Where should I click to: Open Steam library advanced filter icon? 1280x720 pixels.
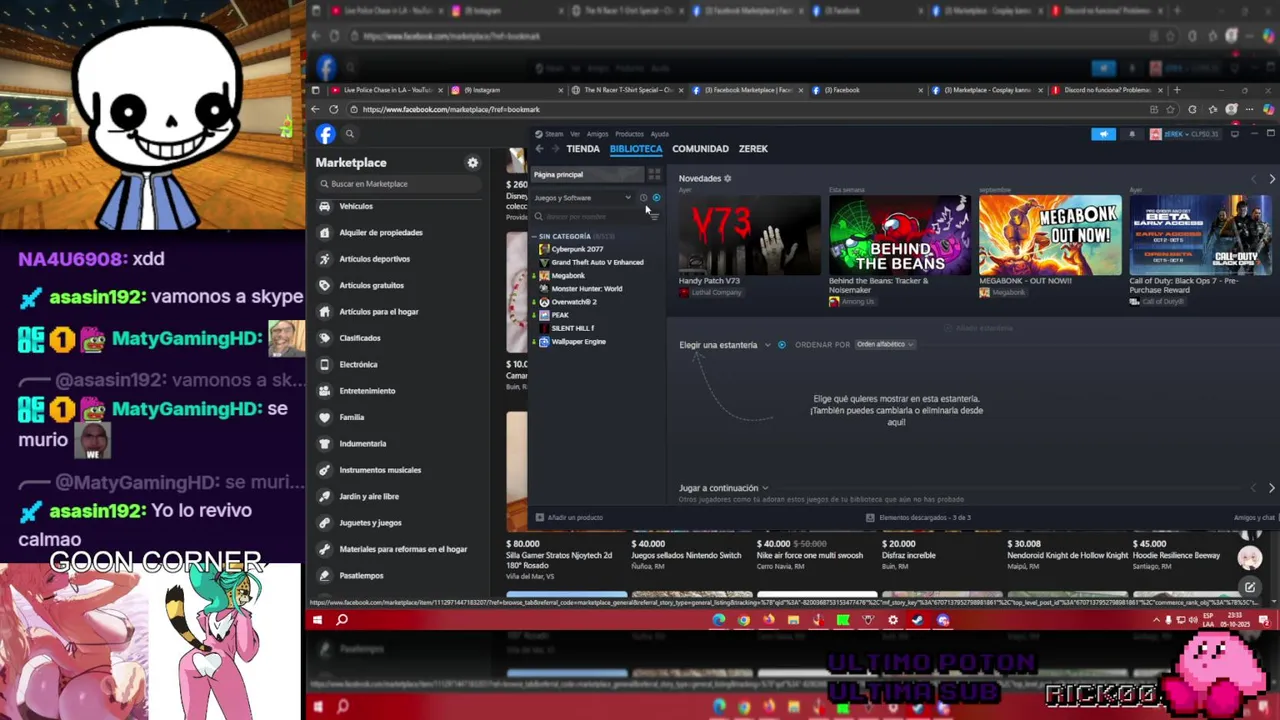tap(654, 216)
